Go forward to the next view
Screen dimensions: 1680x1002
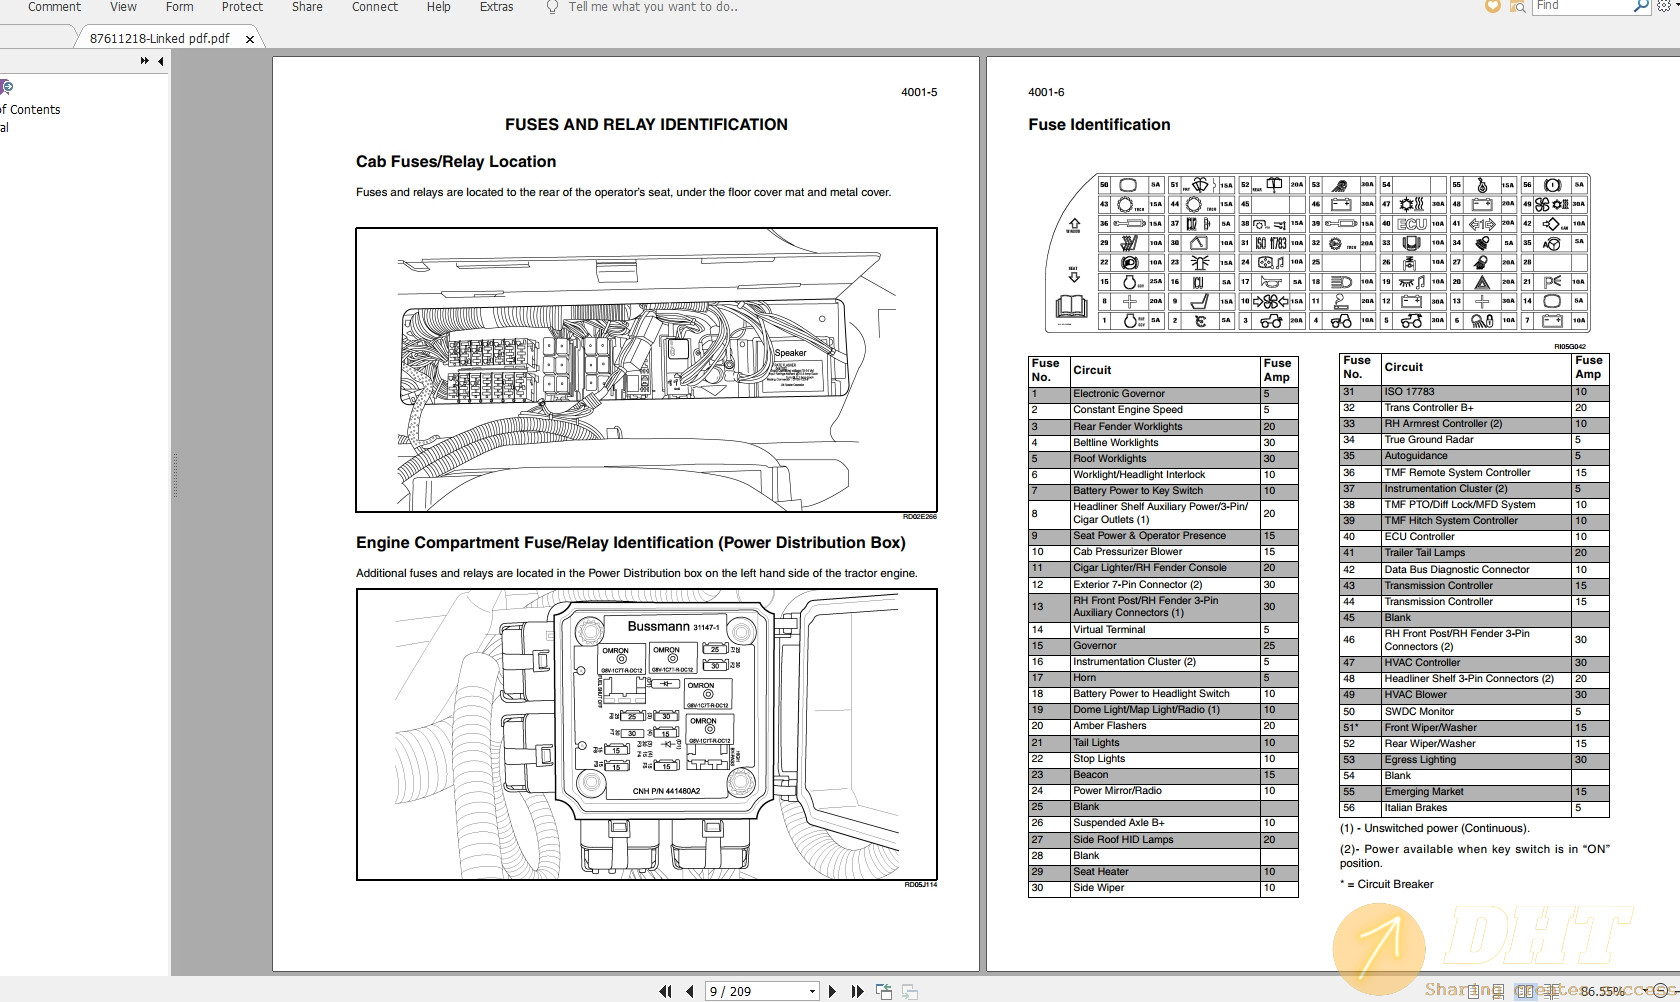(x=909, y=991)
